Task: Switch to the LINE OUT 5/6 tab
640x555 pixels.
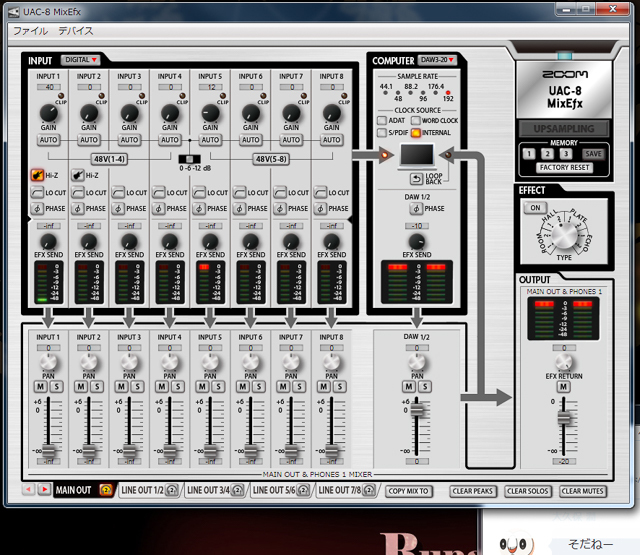Action: [x=274, y=490]
